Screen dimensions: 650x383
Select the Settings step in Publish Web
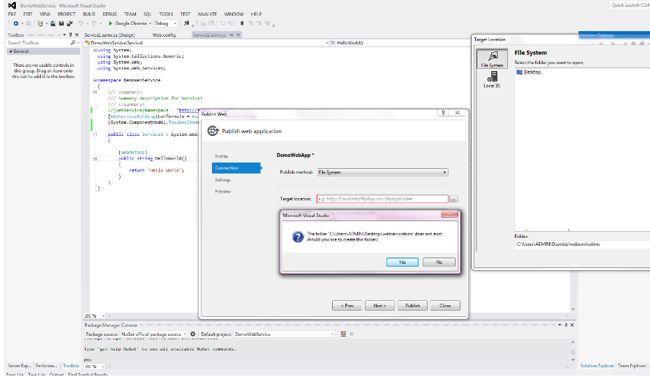(223, 180)
